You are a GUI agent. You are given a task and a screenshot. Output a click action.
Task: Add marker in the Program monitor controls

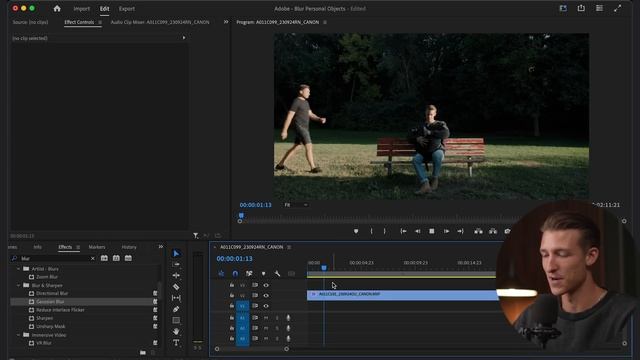click(x=356, y=231)
